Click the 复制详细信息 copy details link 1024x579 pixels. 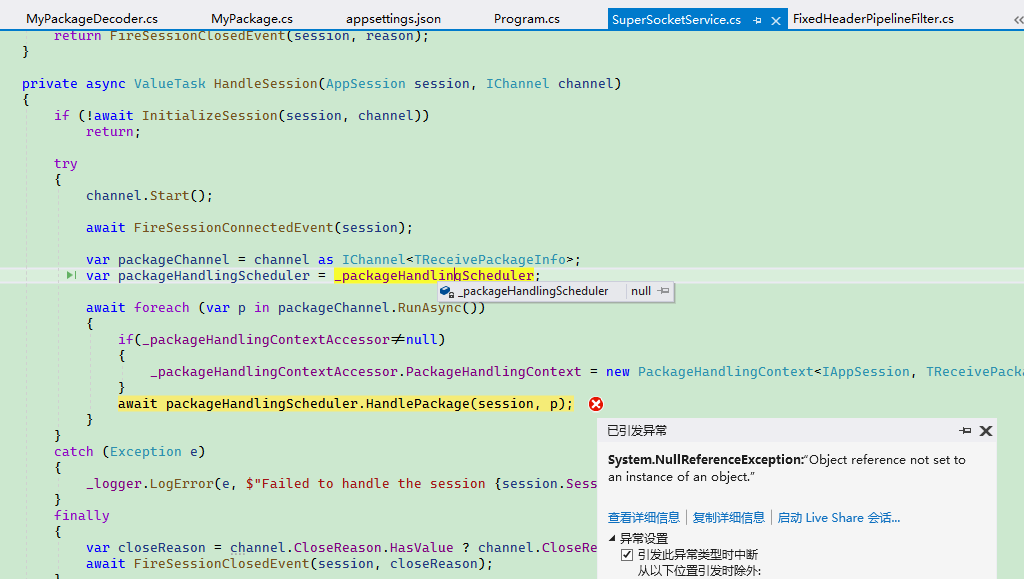[x=729, y=517]
